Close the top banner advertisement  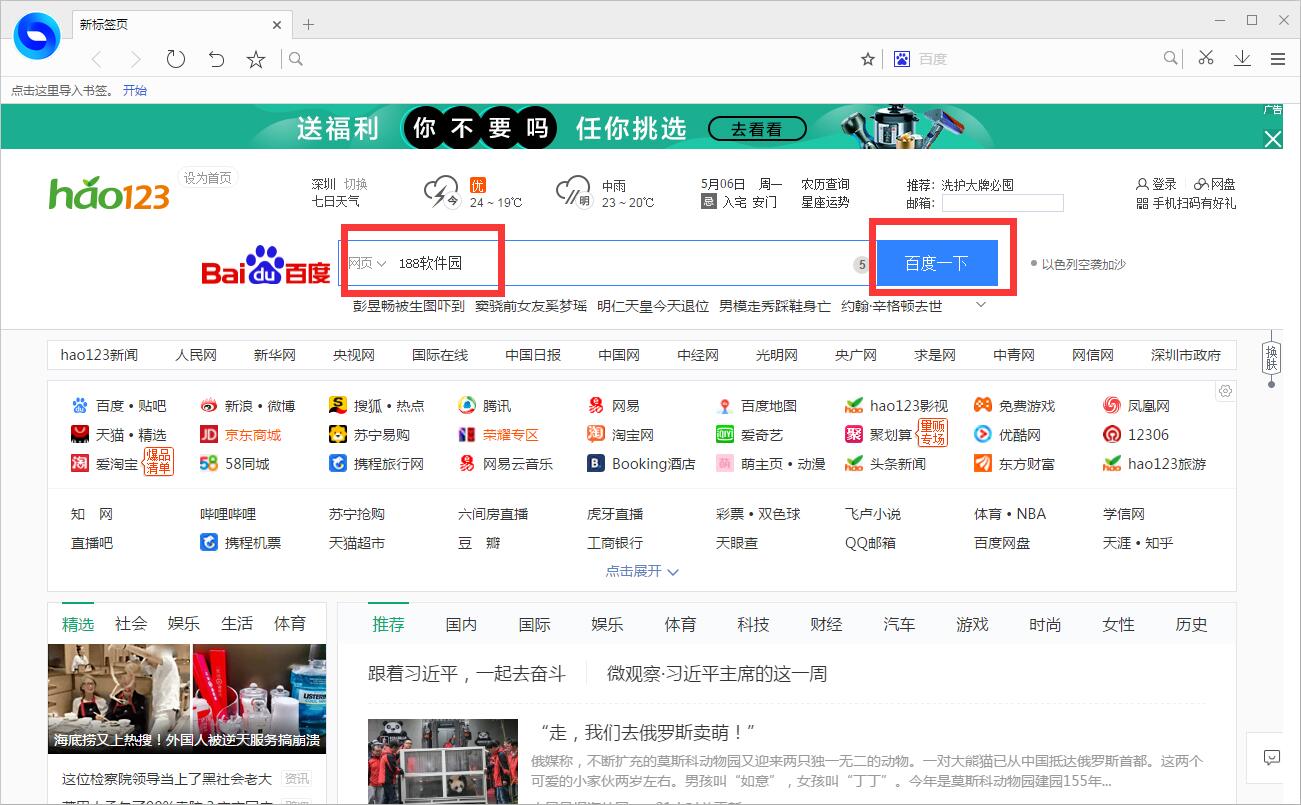(1272, 140)
